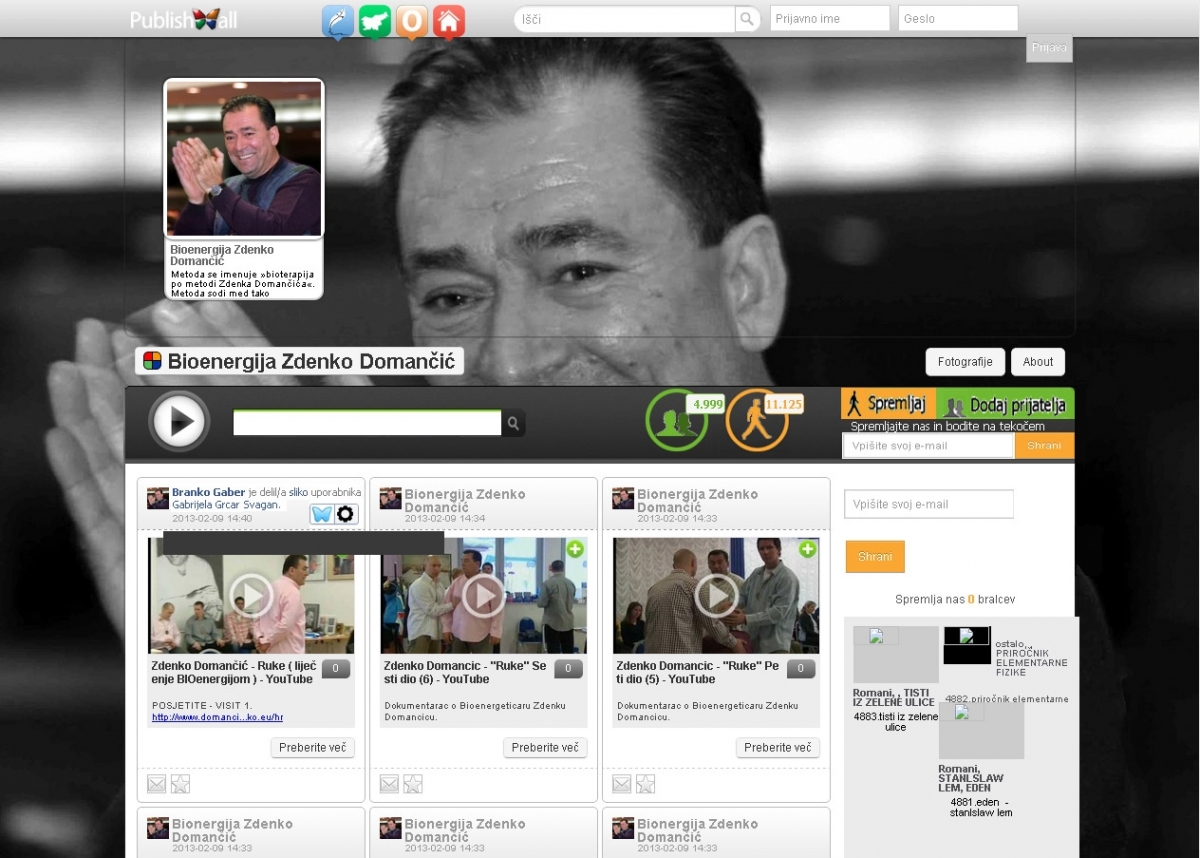Click the red home icon
The width and height of the screenshot is (1200, 858).
[x=449, y=21]
